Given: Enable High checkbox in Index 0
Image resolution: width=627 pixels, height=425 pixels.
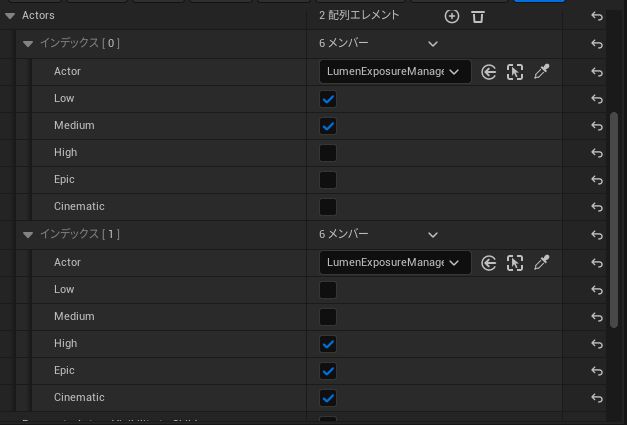Looking at the screenshot, I should pyautogui.click(x=327, y=153).
